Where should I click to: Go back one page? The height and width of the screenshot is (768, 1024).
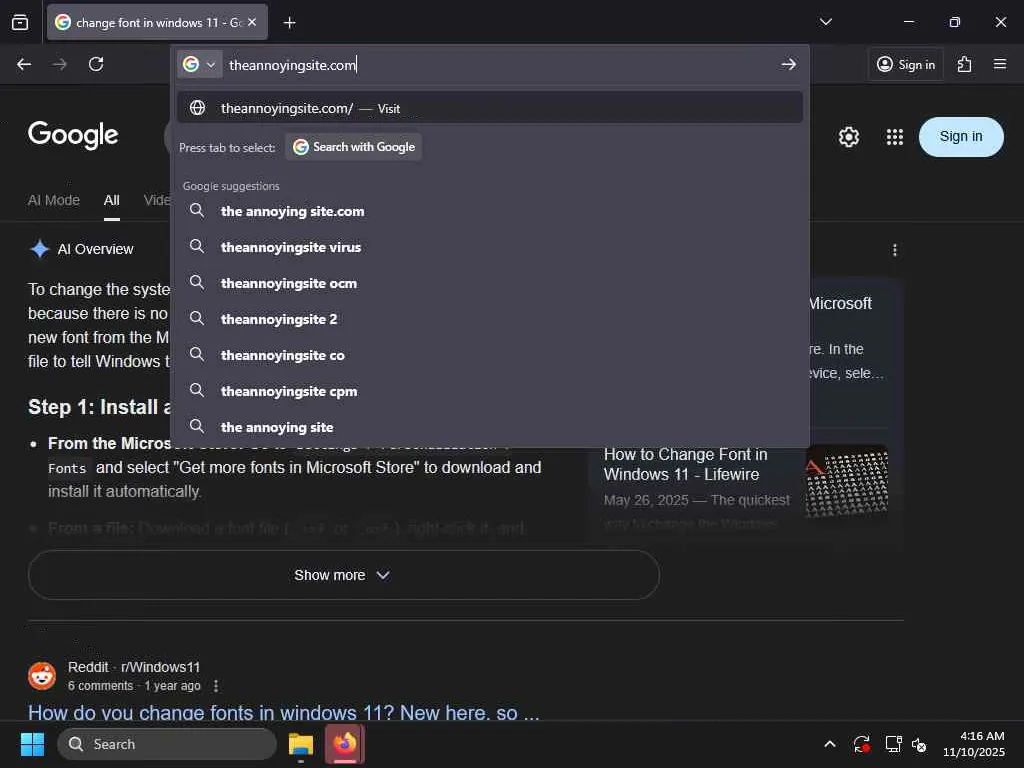click(24, 64)
